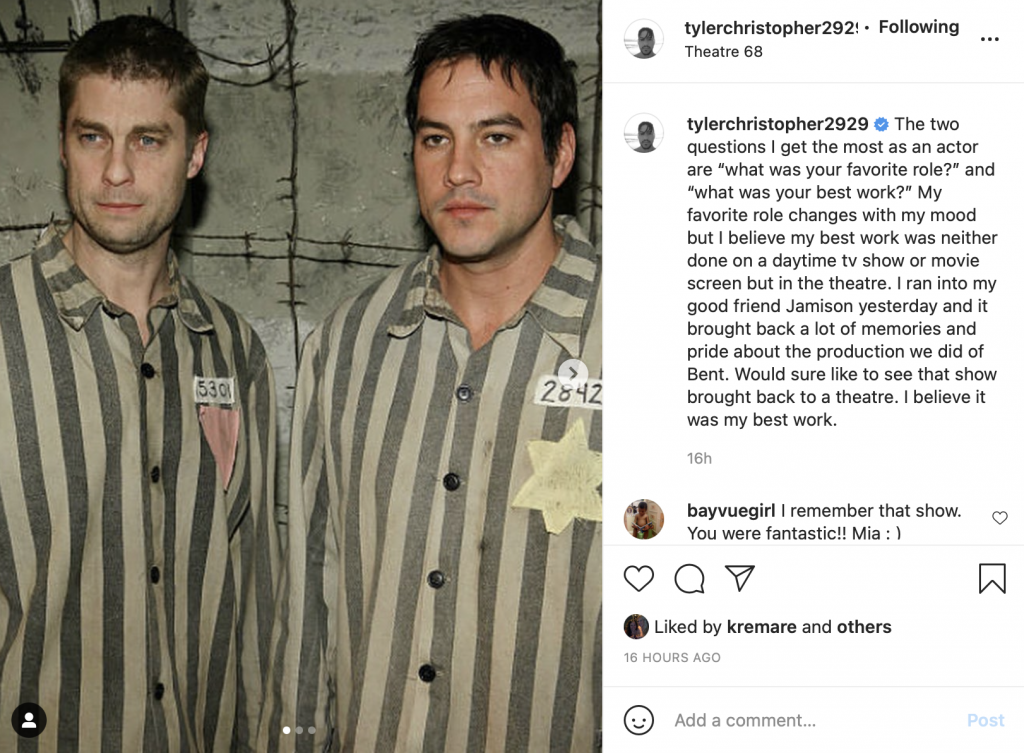Open bayvuegirl's profile avatar
1024x753 pixels.
point(645,520)
